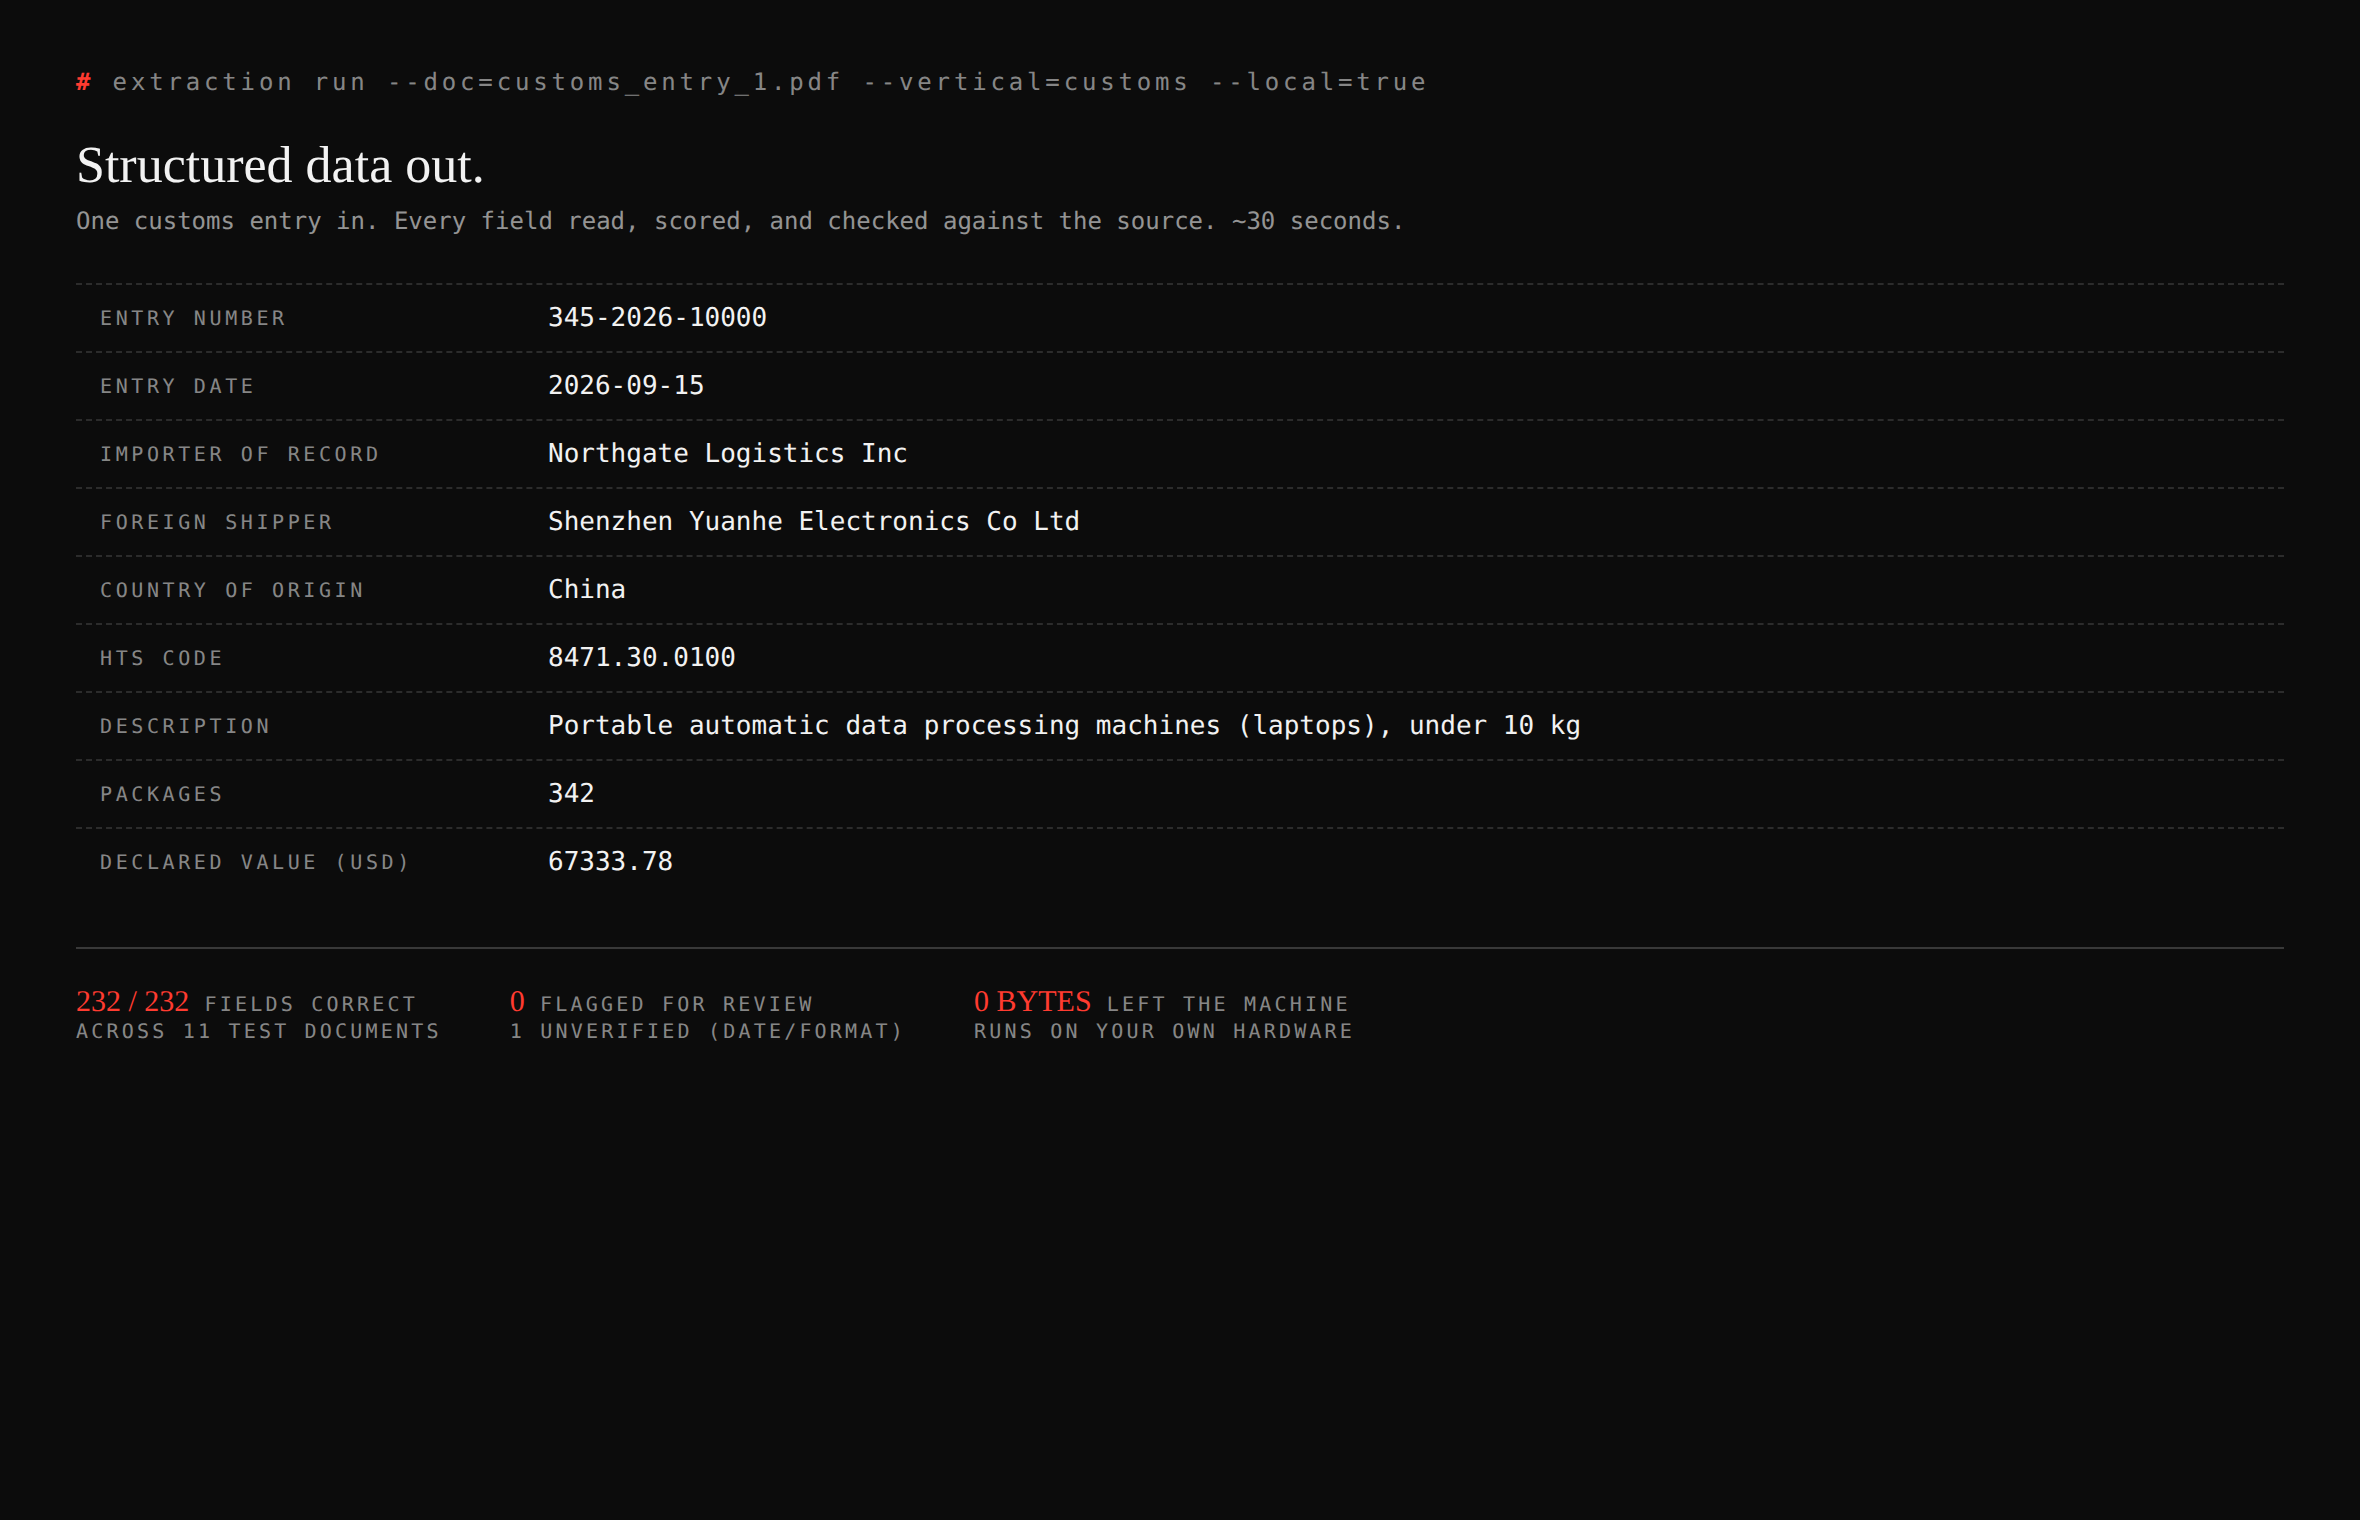Click the DECLARED VALUE (USD) label
This screenshot has height=1520, width=2360.
coord(255,862)
